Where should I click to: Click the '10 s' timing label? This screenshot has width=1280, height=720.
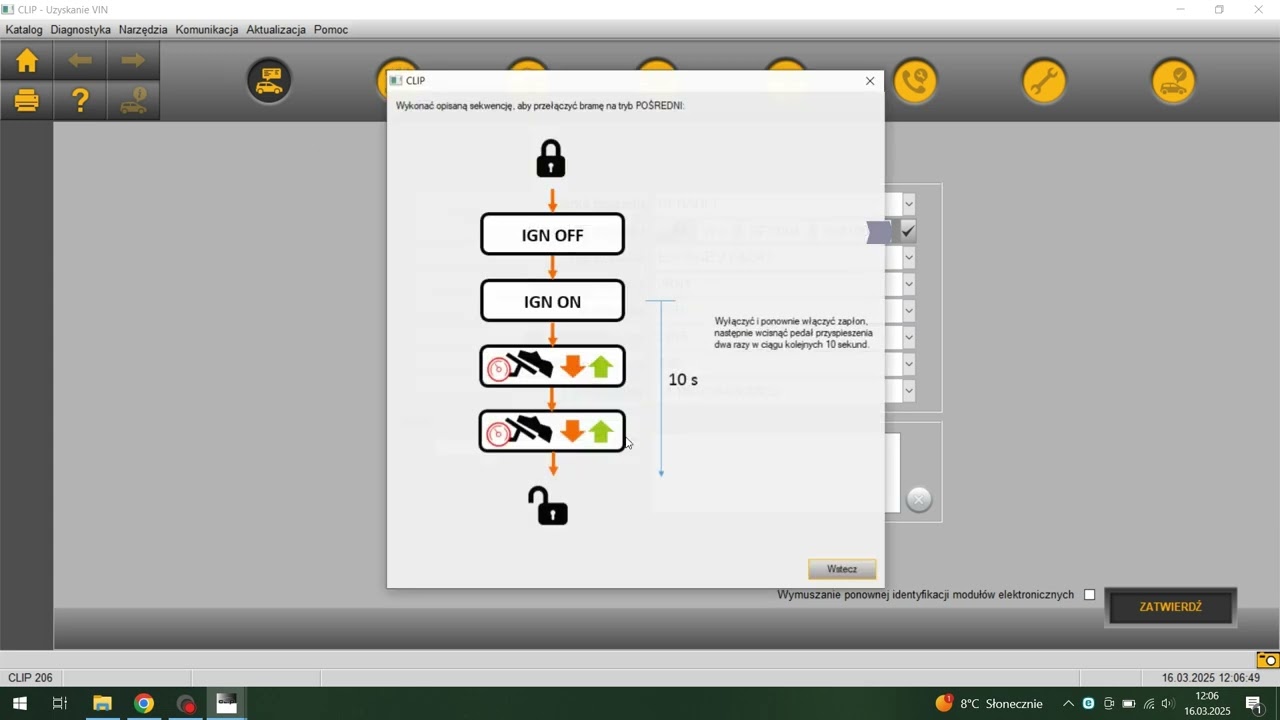[683, 380]
